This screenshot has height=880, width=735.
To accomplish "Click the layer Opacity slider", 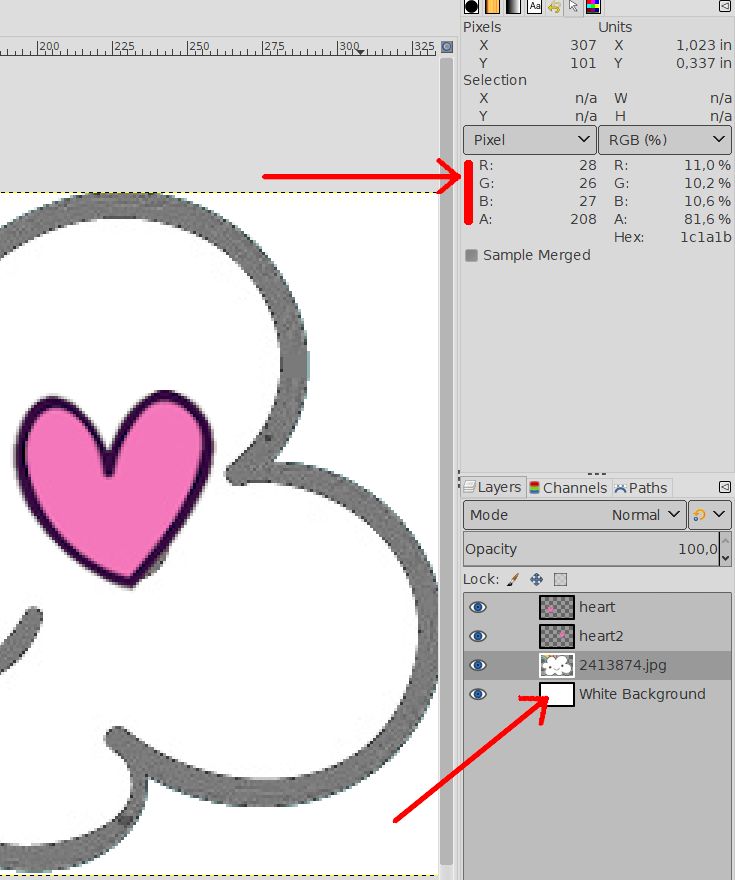I will (x=591, y=549).
